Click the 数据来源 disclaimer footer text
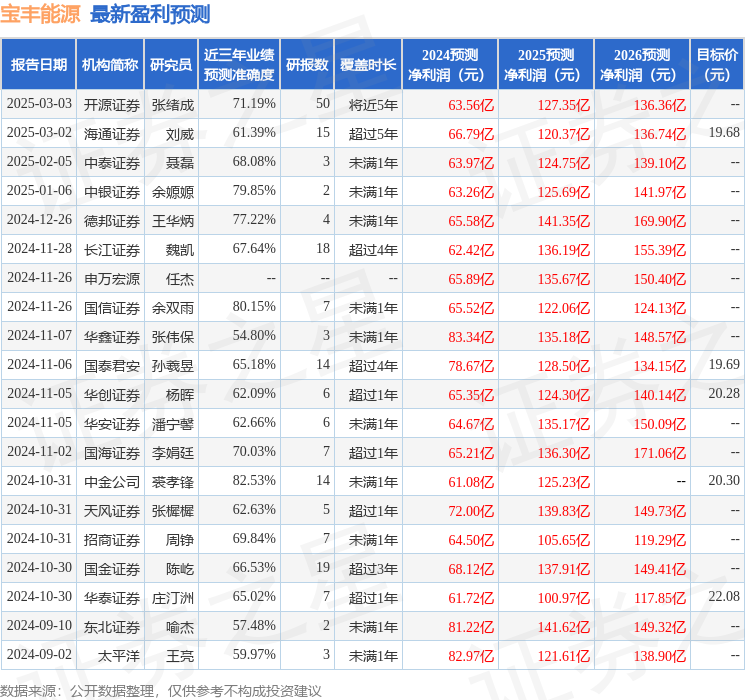 [x=161, y=690]
